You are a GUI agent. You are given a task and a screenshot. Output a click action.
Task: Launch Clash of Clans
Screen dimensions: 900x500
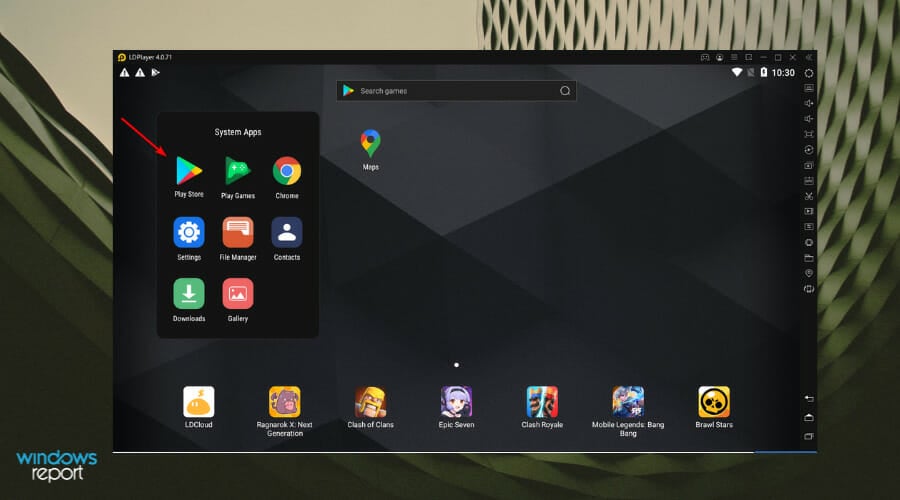pos(370,402)
